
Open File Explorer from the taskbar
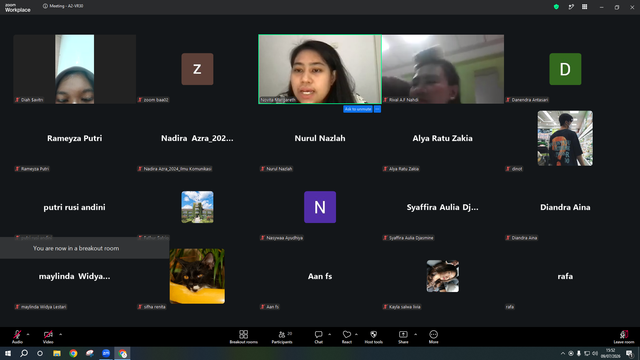coord(57,353)
